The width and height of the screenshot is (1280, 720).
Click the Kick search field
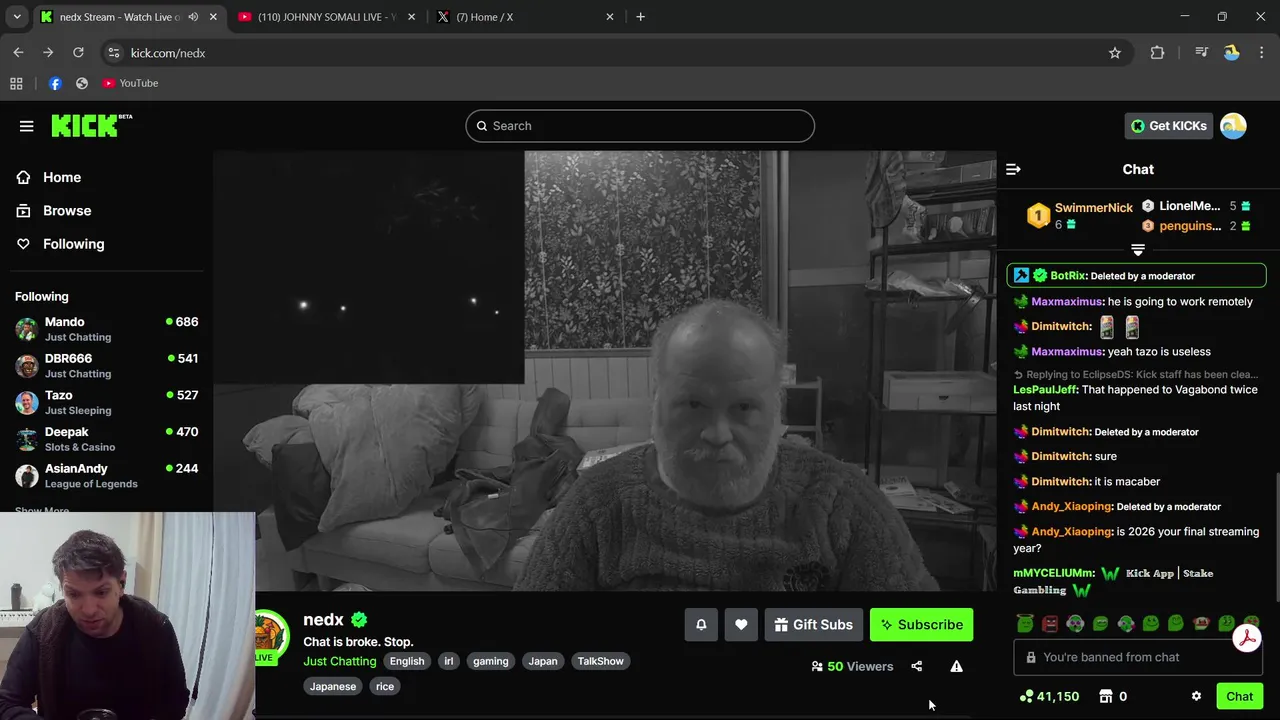click(640, 126)
